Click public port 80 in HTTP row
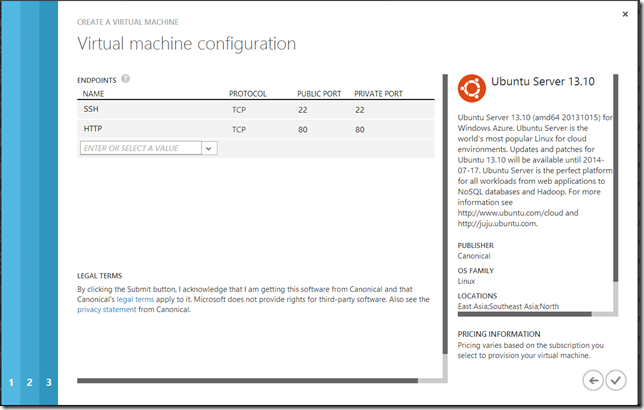 coord(303,130)
